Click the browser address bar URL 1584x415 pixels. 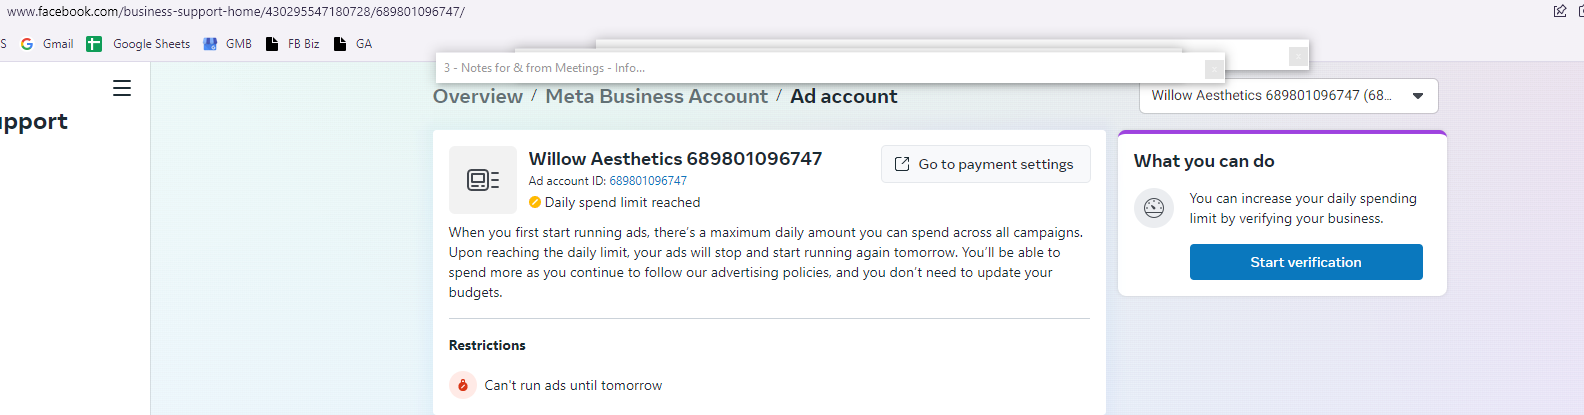pyautogui.click(x=236, y=11)
